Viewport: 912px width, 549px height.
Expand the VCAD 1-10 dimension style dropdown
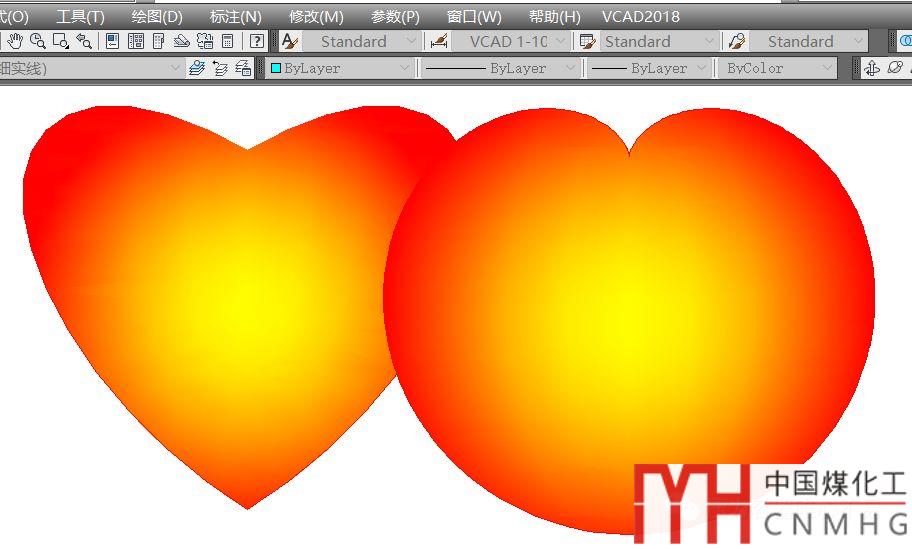point(560,41)
